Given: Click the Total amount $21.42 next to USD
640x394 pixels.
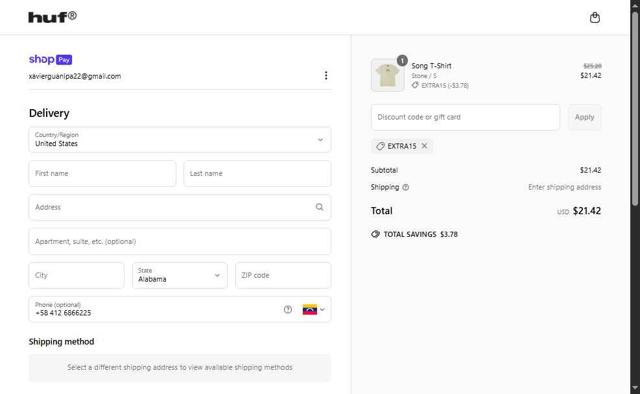Looking at the screenshot, I should [587, 211].
